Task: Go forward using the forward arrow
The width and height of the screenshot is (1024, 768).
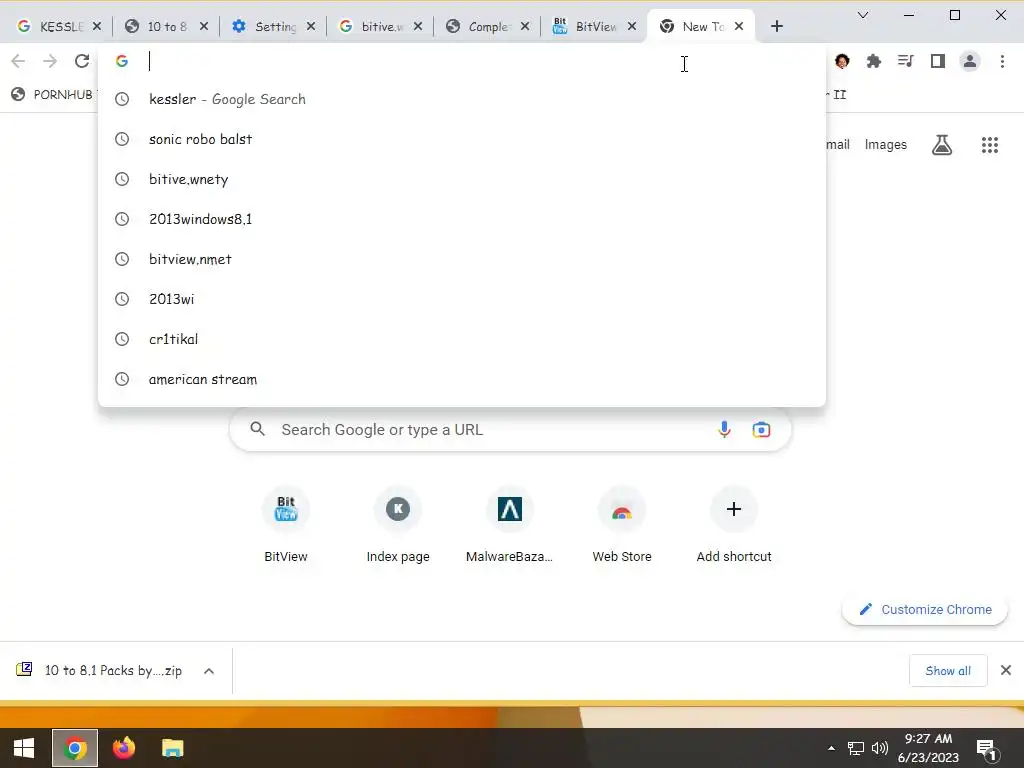Action: (x=50, y=61)
